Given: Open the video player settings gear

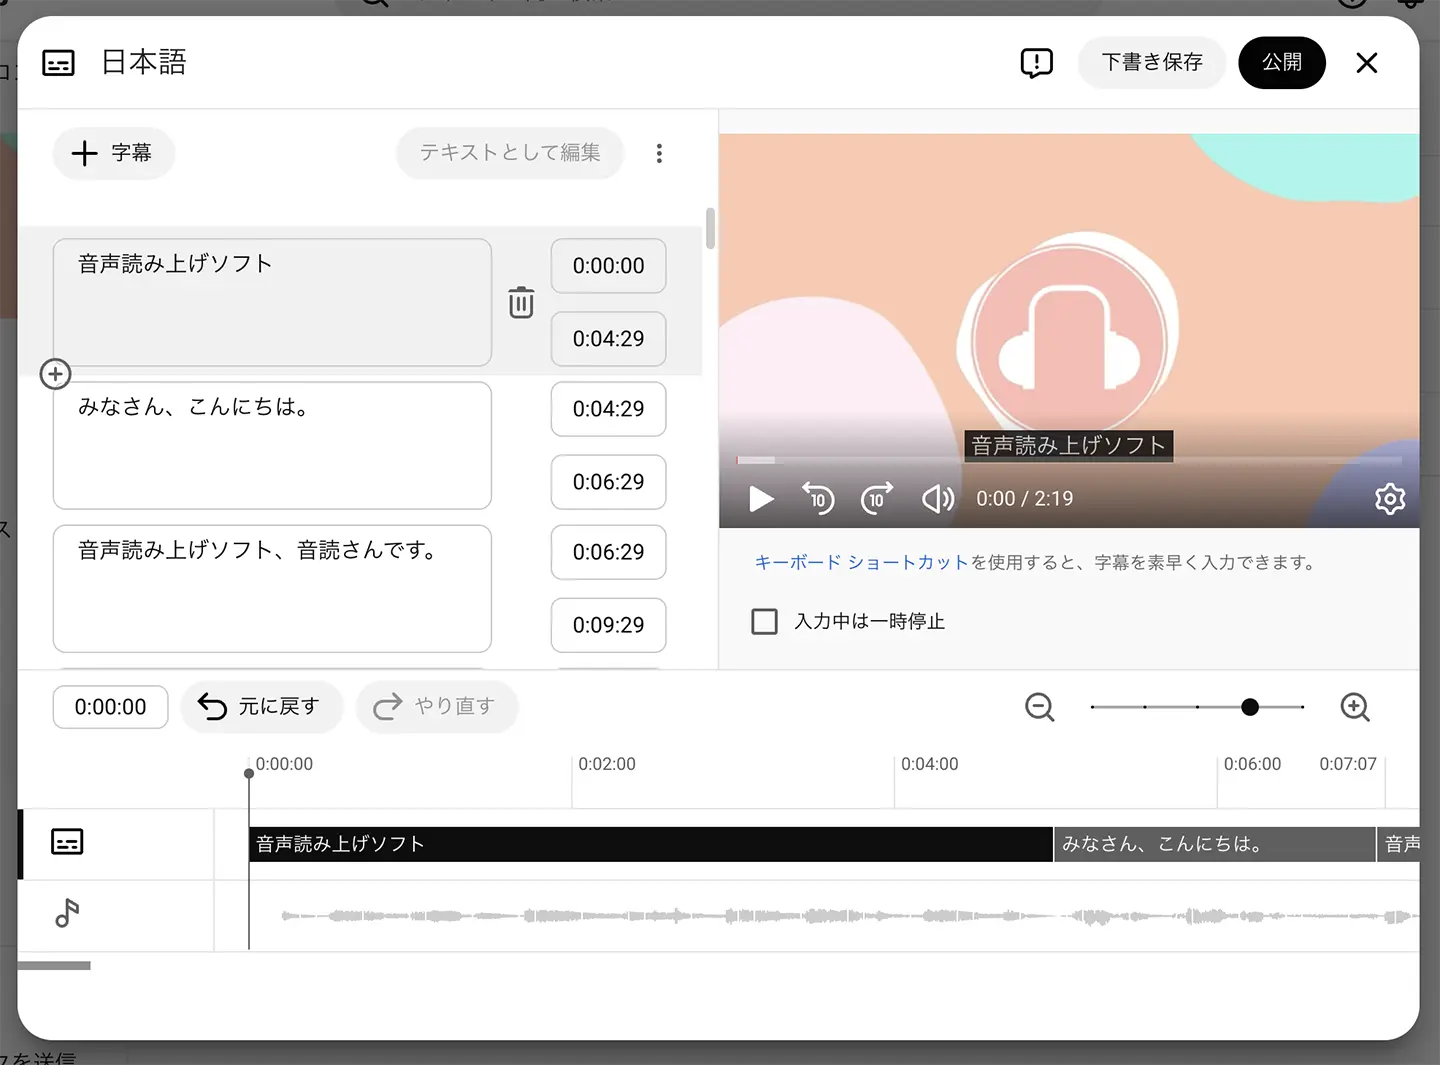Looking at the screenshot, I should pyautogui.click(x=1389, y=499).
